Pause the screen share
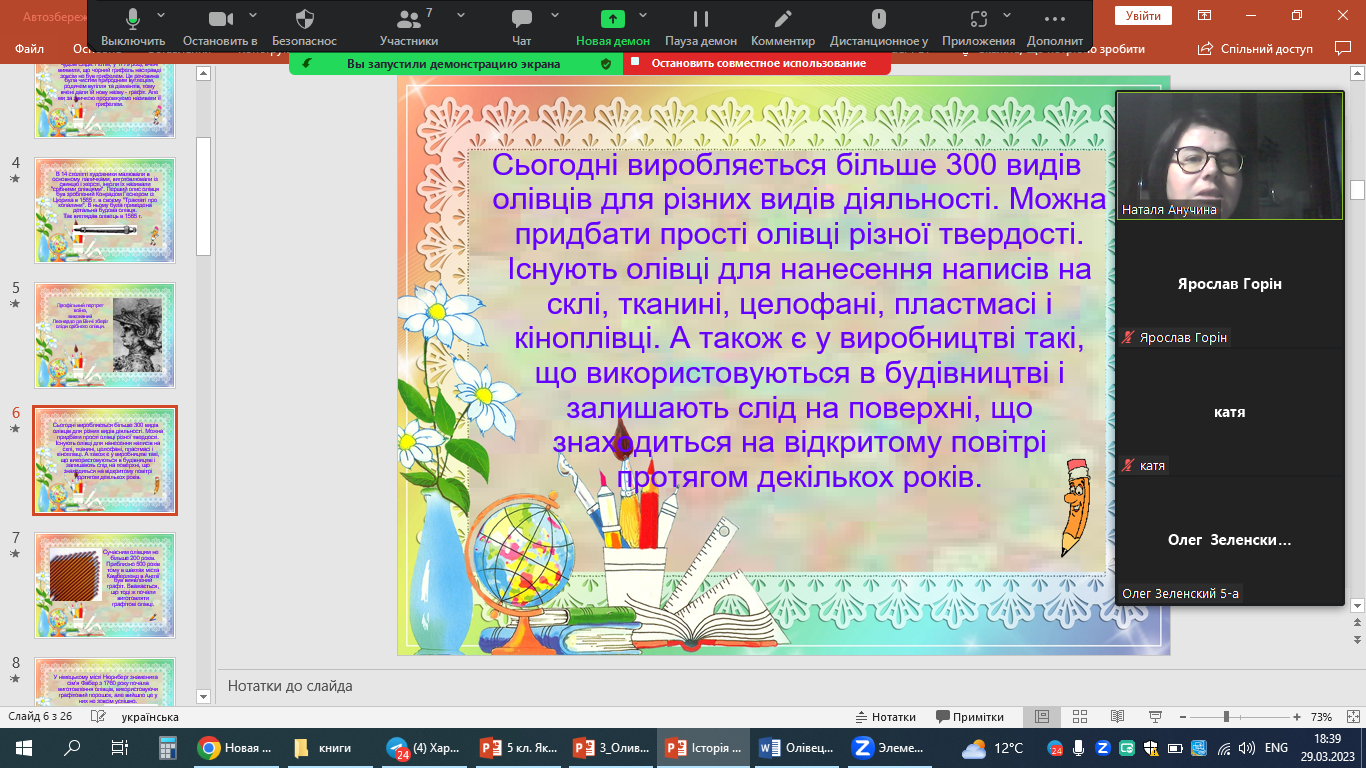The width and height of the screenshot is (1366, 768). click(x=701, y=27)
